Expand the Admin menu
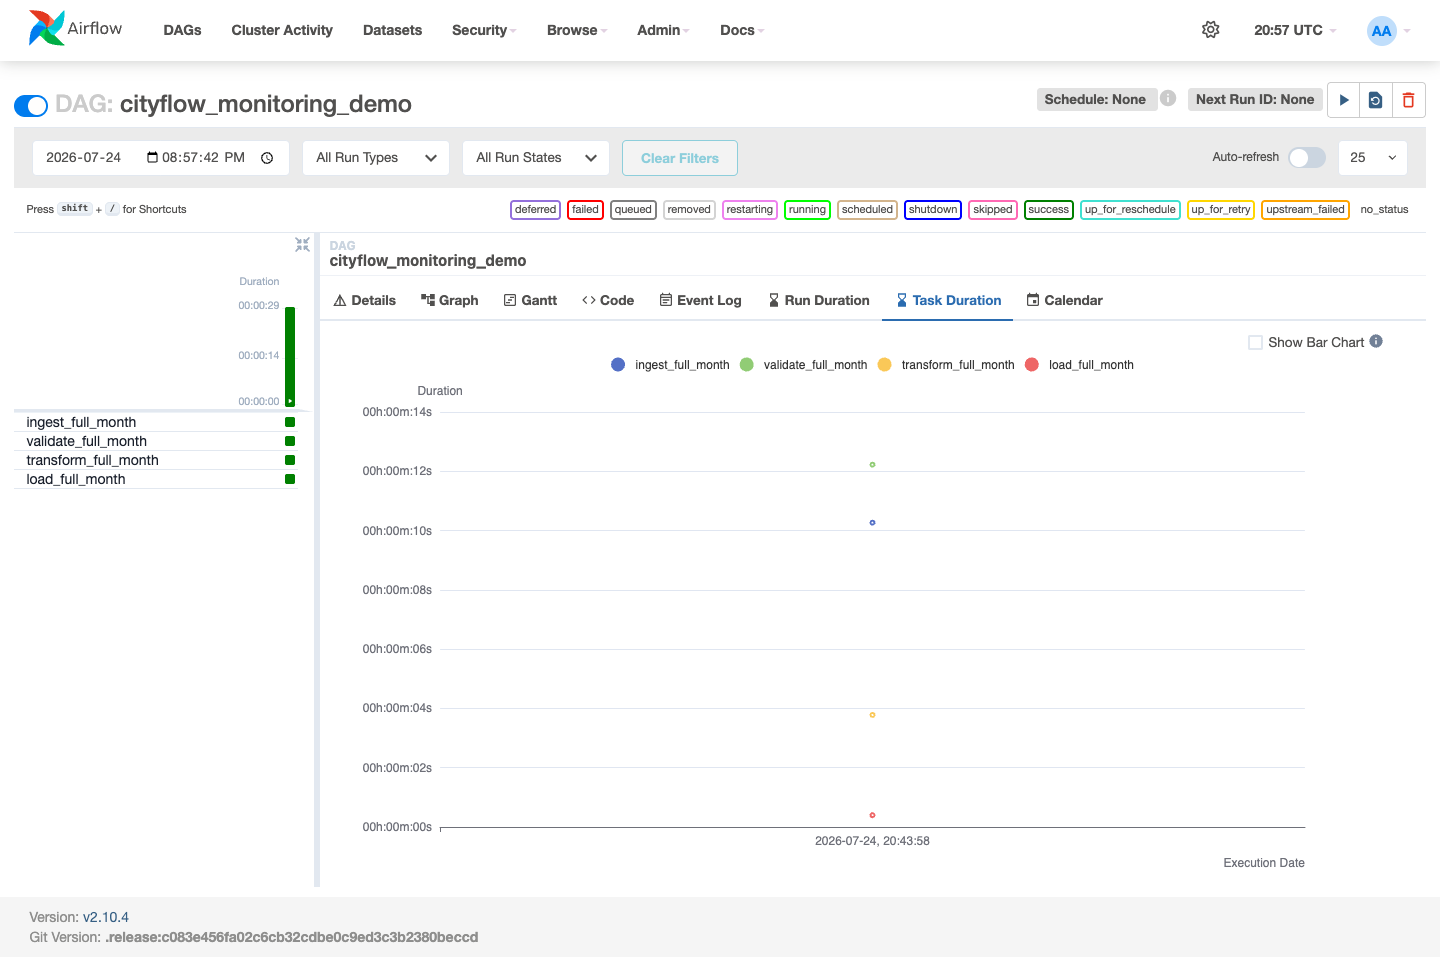The width and height of the screenshot is (1440, 957). coord(663,30)
